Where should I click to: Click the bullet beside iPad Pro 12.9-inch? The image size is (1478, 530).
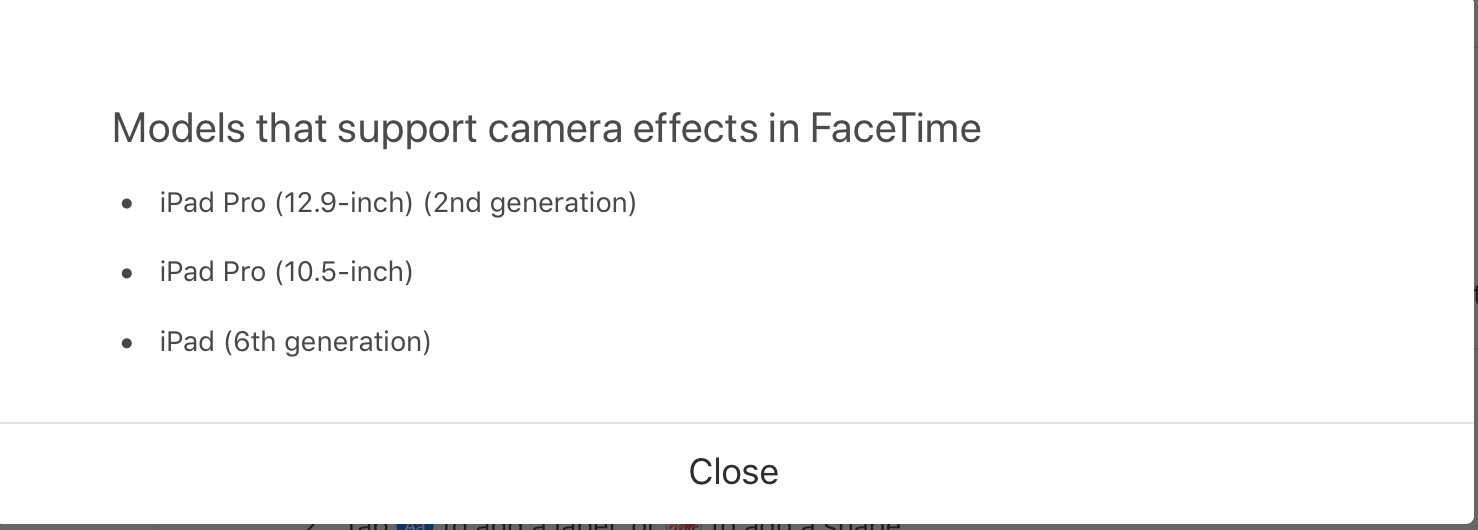[126, 204]
